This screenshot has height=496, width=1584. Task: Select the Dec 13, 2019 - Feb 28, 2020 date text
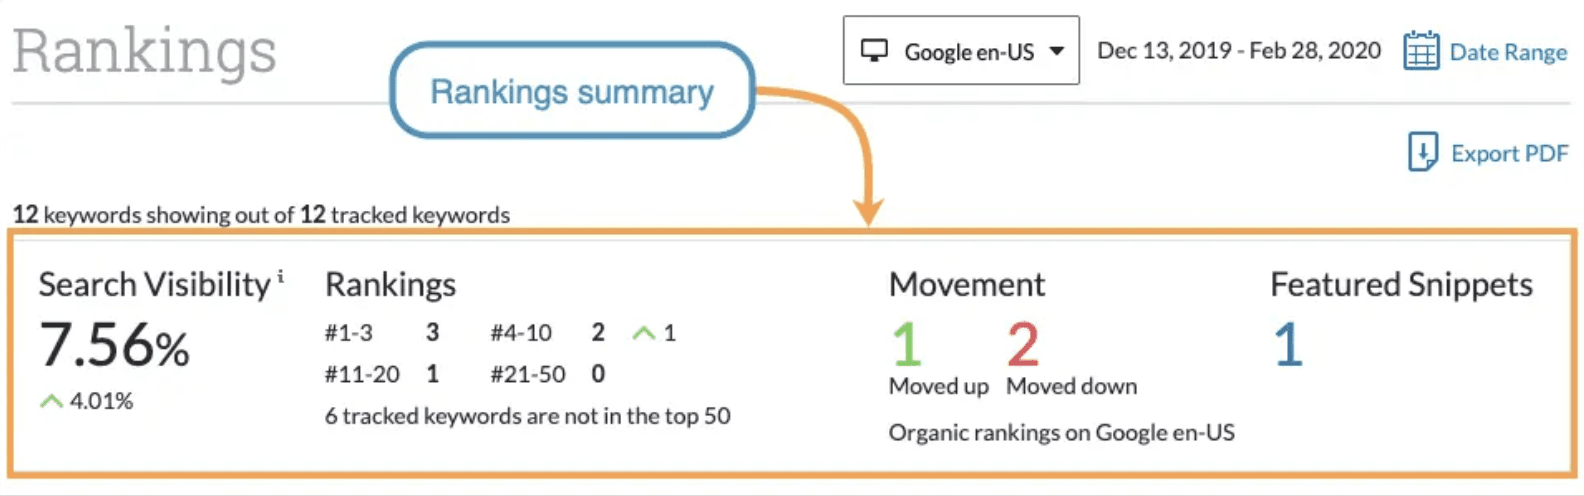point(1238,51)
